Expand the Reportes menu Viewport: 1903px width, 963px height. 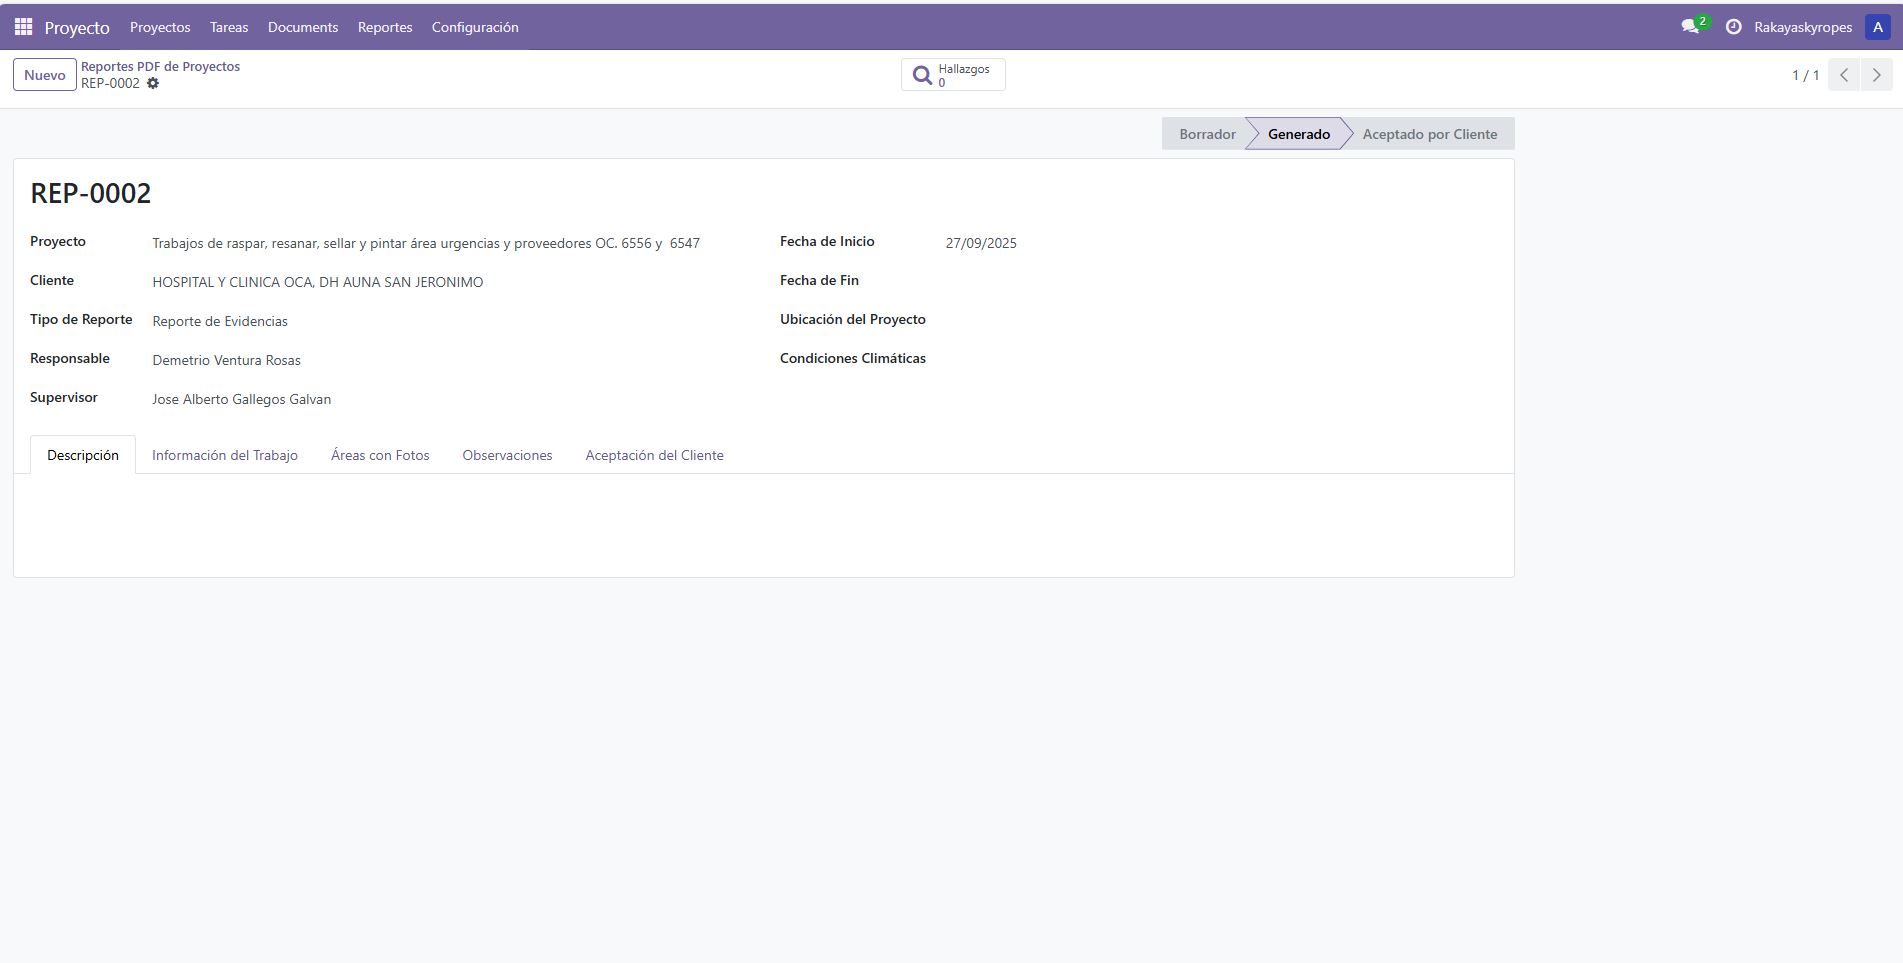point(385,27)
